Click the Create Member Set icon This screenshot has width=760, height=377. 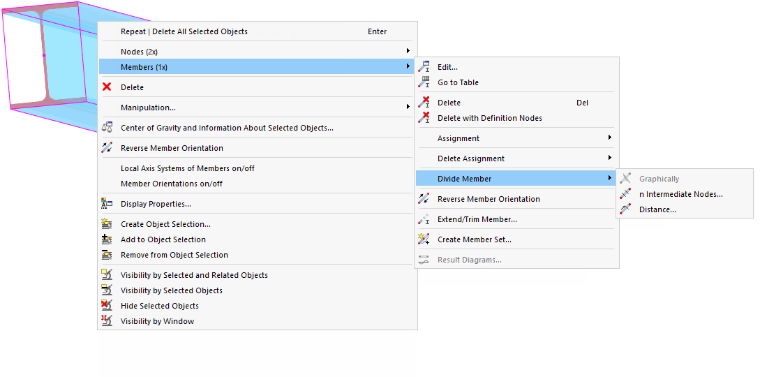coord(424,239)
